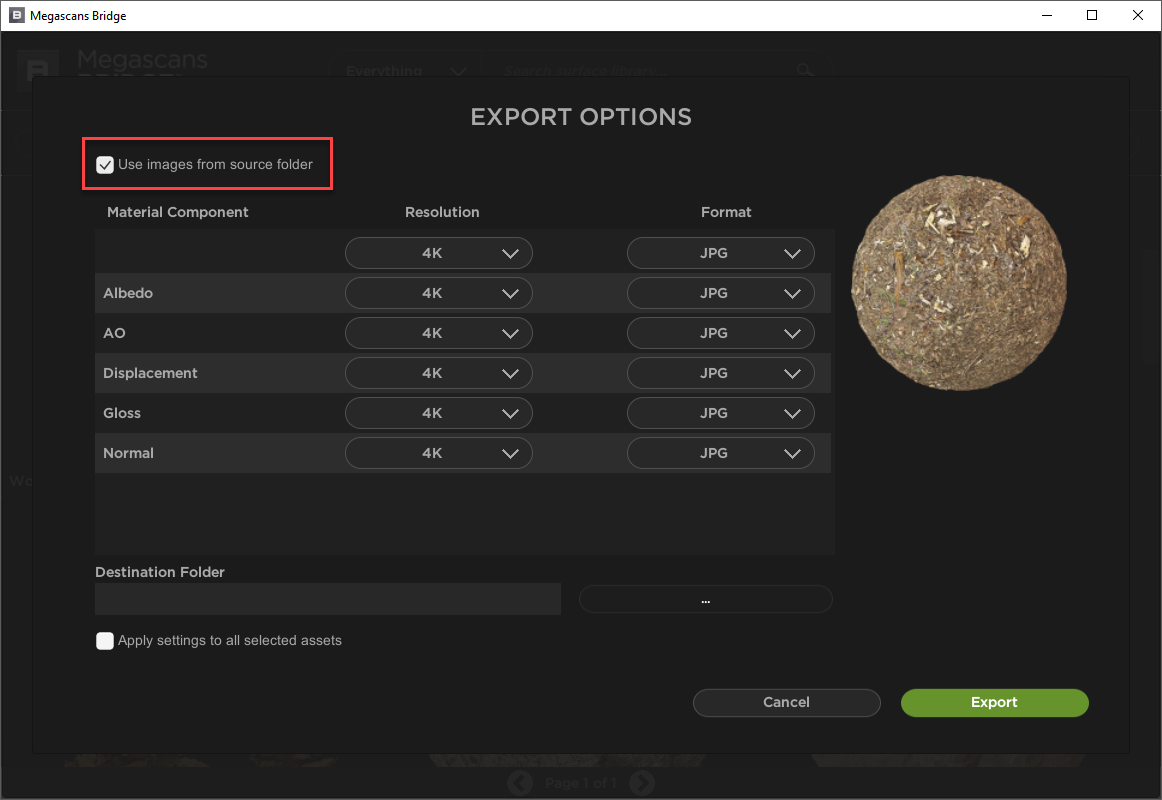Click the browse ... button for destination folder
Viewport: 1162px width, 800px height.
[x=705, y=599]
